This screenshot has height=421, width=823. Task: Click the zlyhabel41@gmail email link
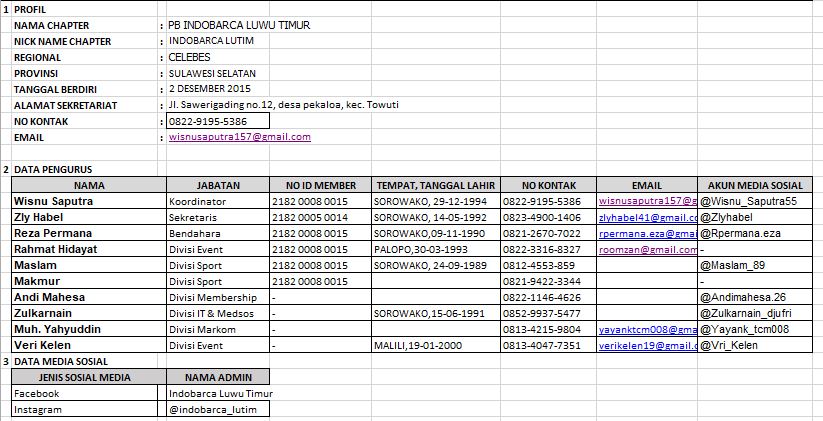coord(648,217)
